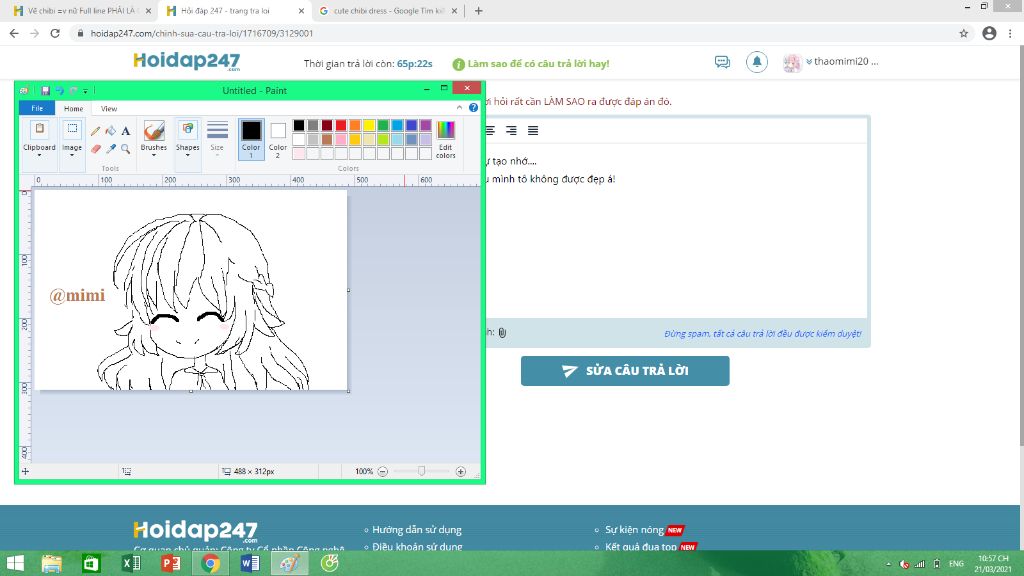Select the Eraser tool in Paint
The height and width of the screenshot is (576, 1024).
95,149
